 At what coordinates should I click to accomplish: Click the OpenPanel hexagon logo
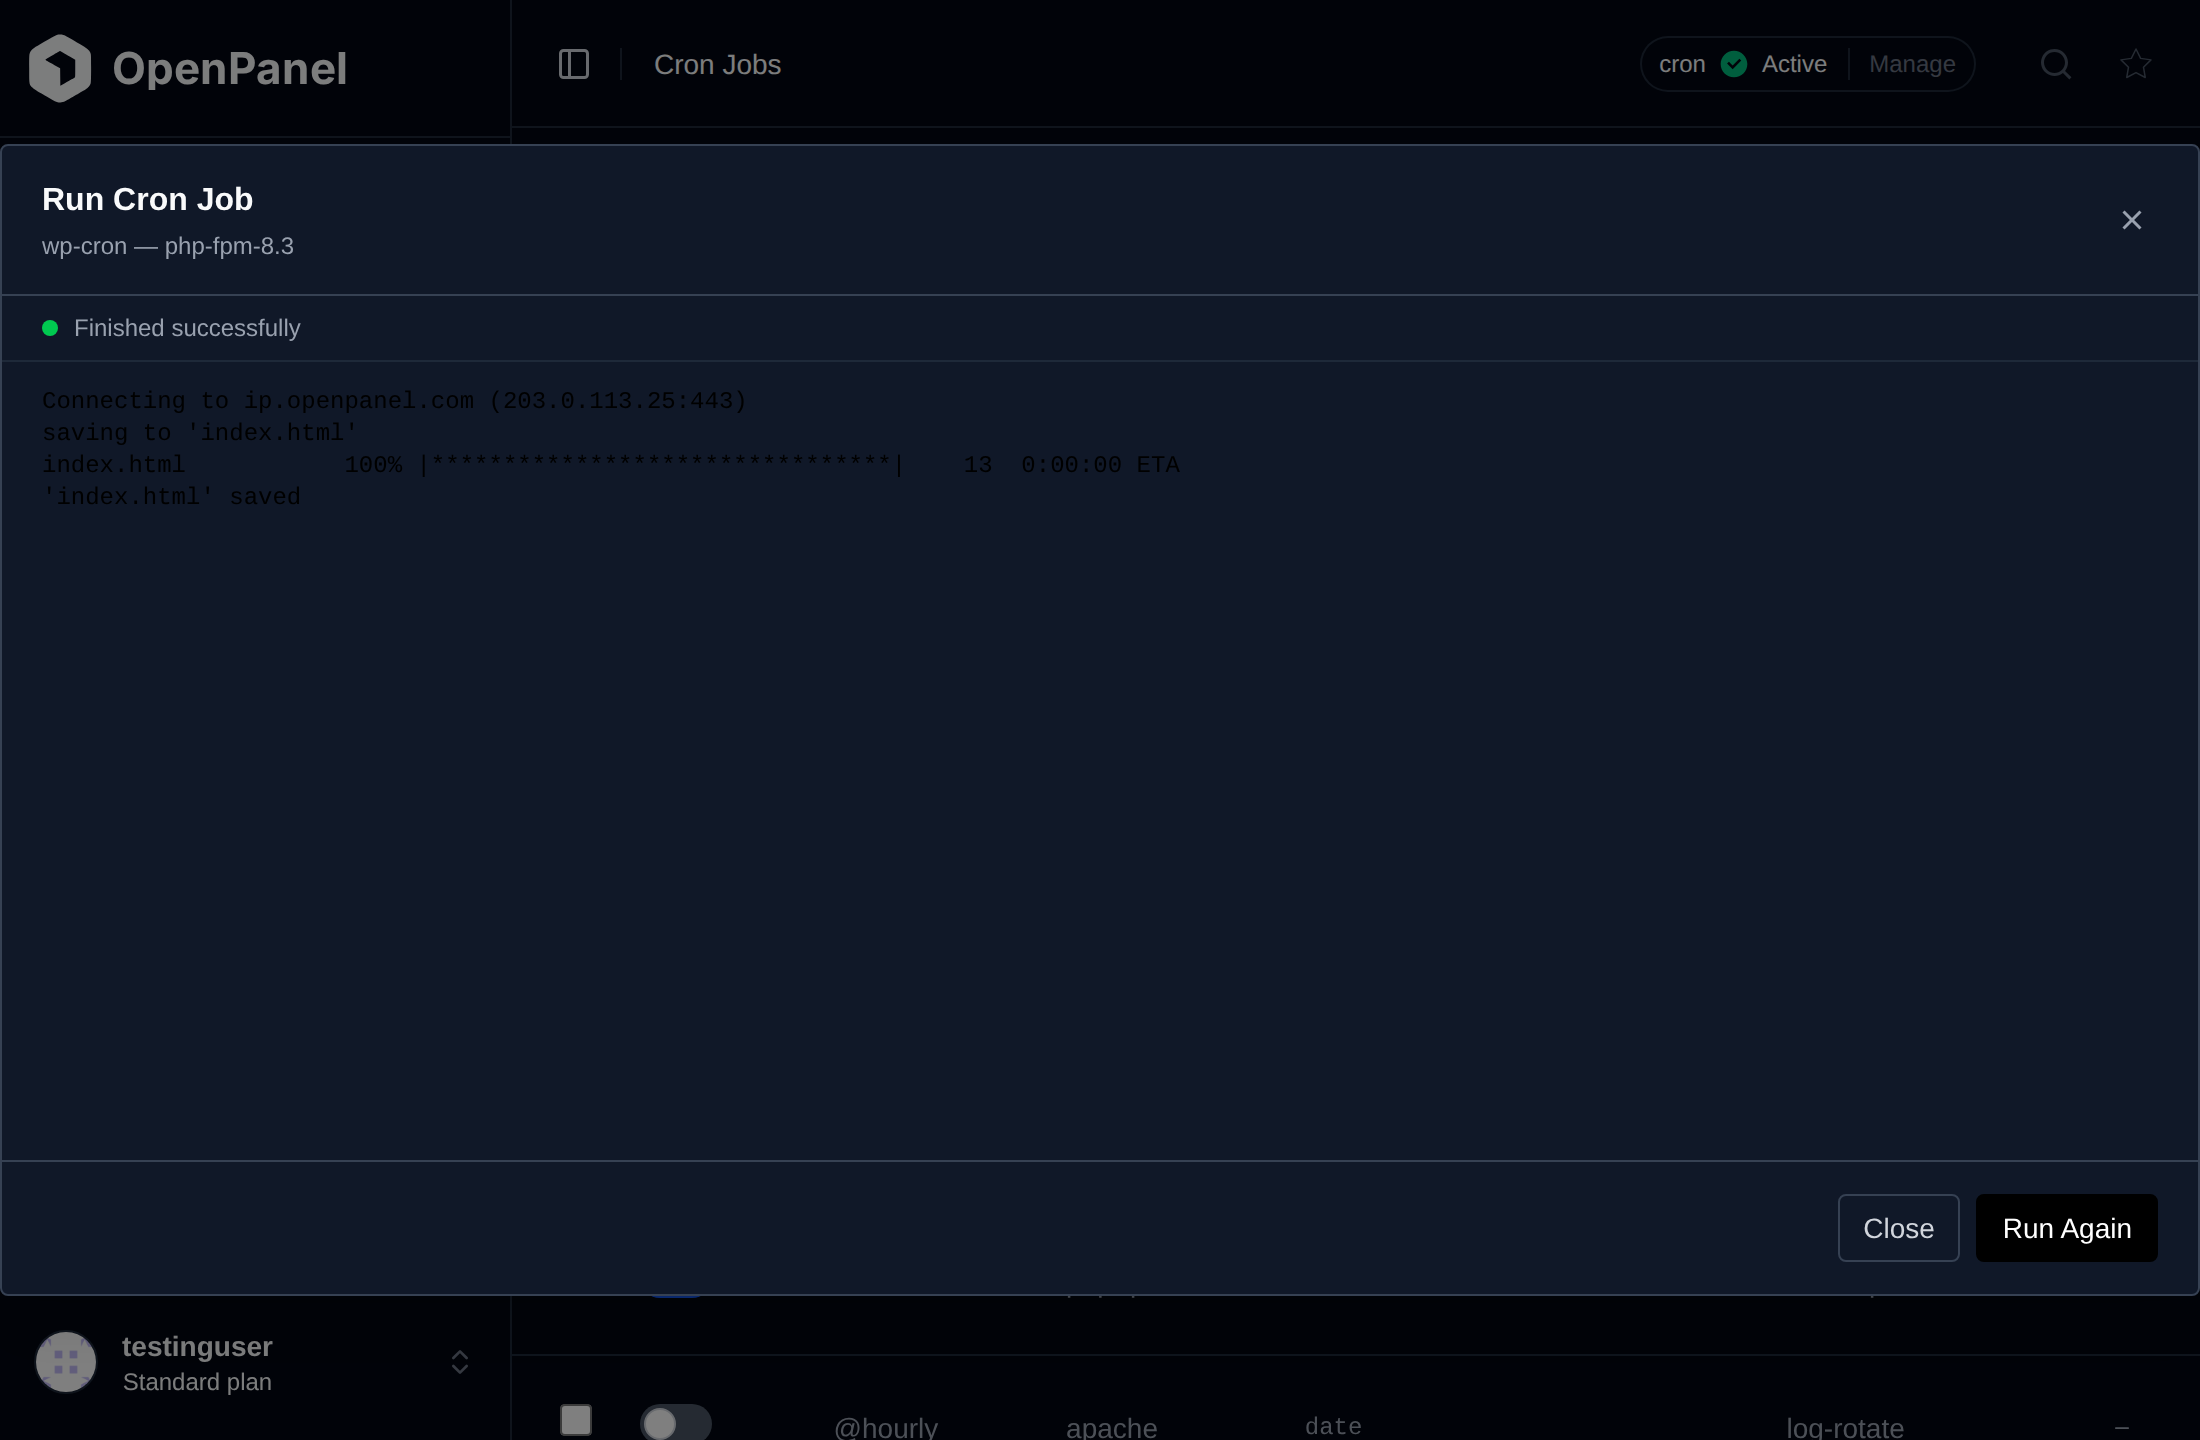pyautogui.click(x=60, y=68)
